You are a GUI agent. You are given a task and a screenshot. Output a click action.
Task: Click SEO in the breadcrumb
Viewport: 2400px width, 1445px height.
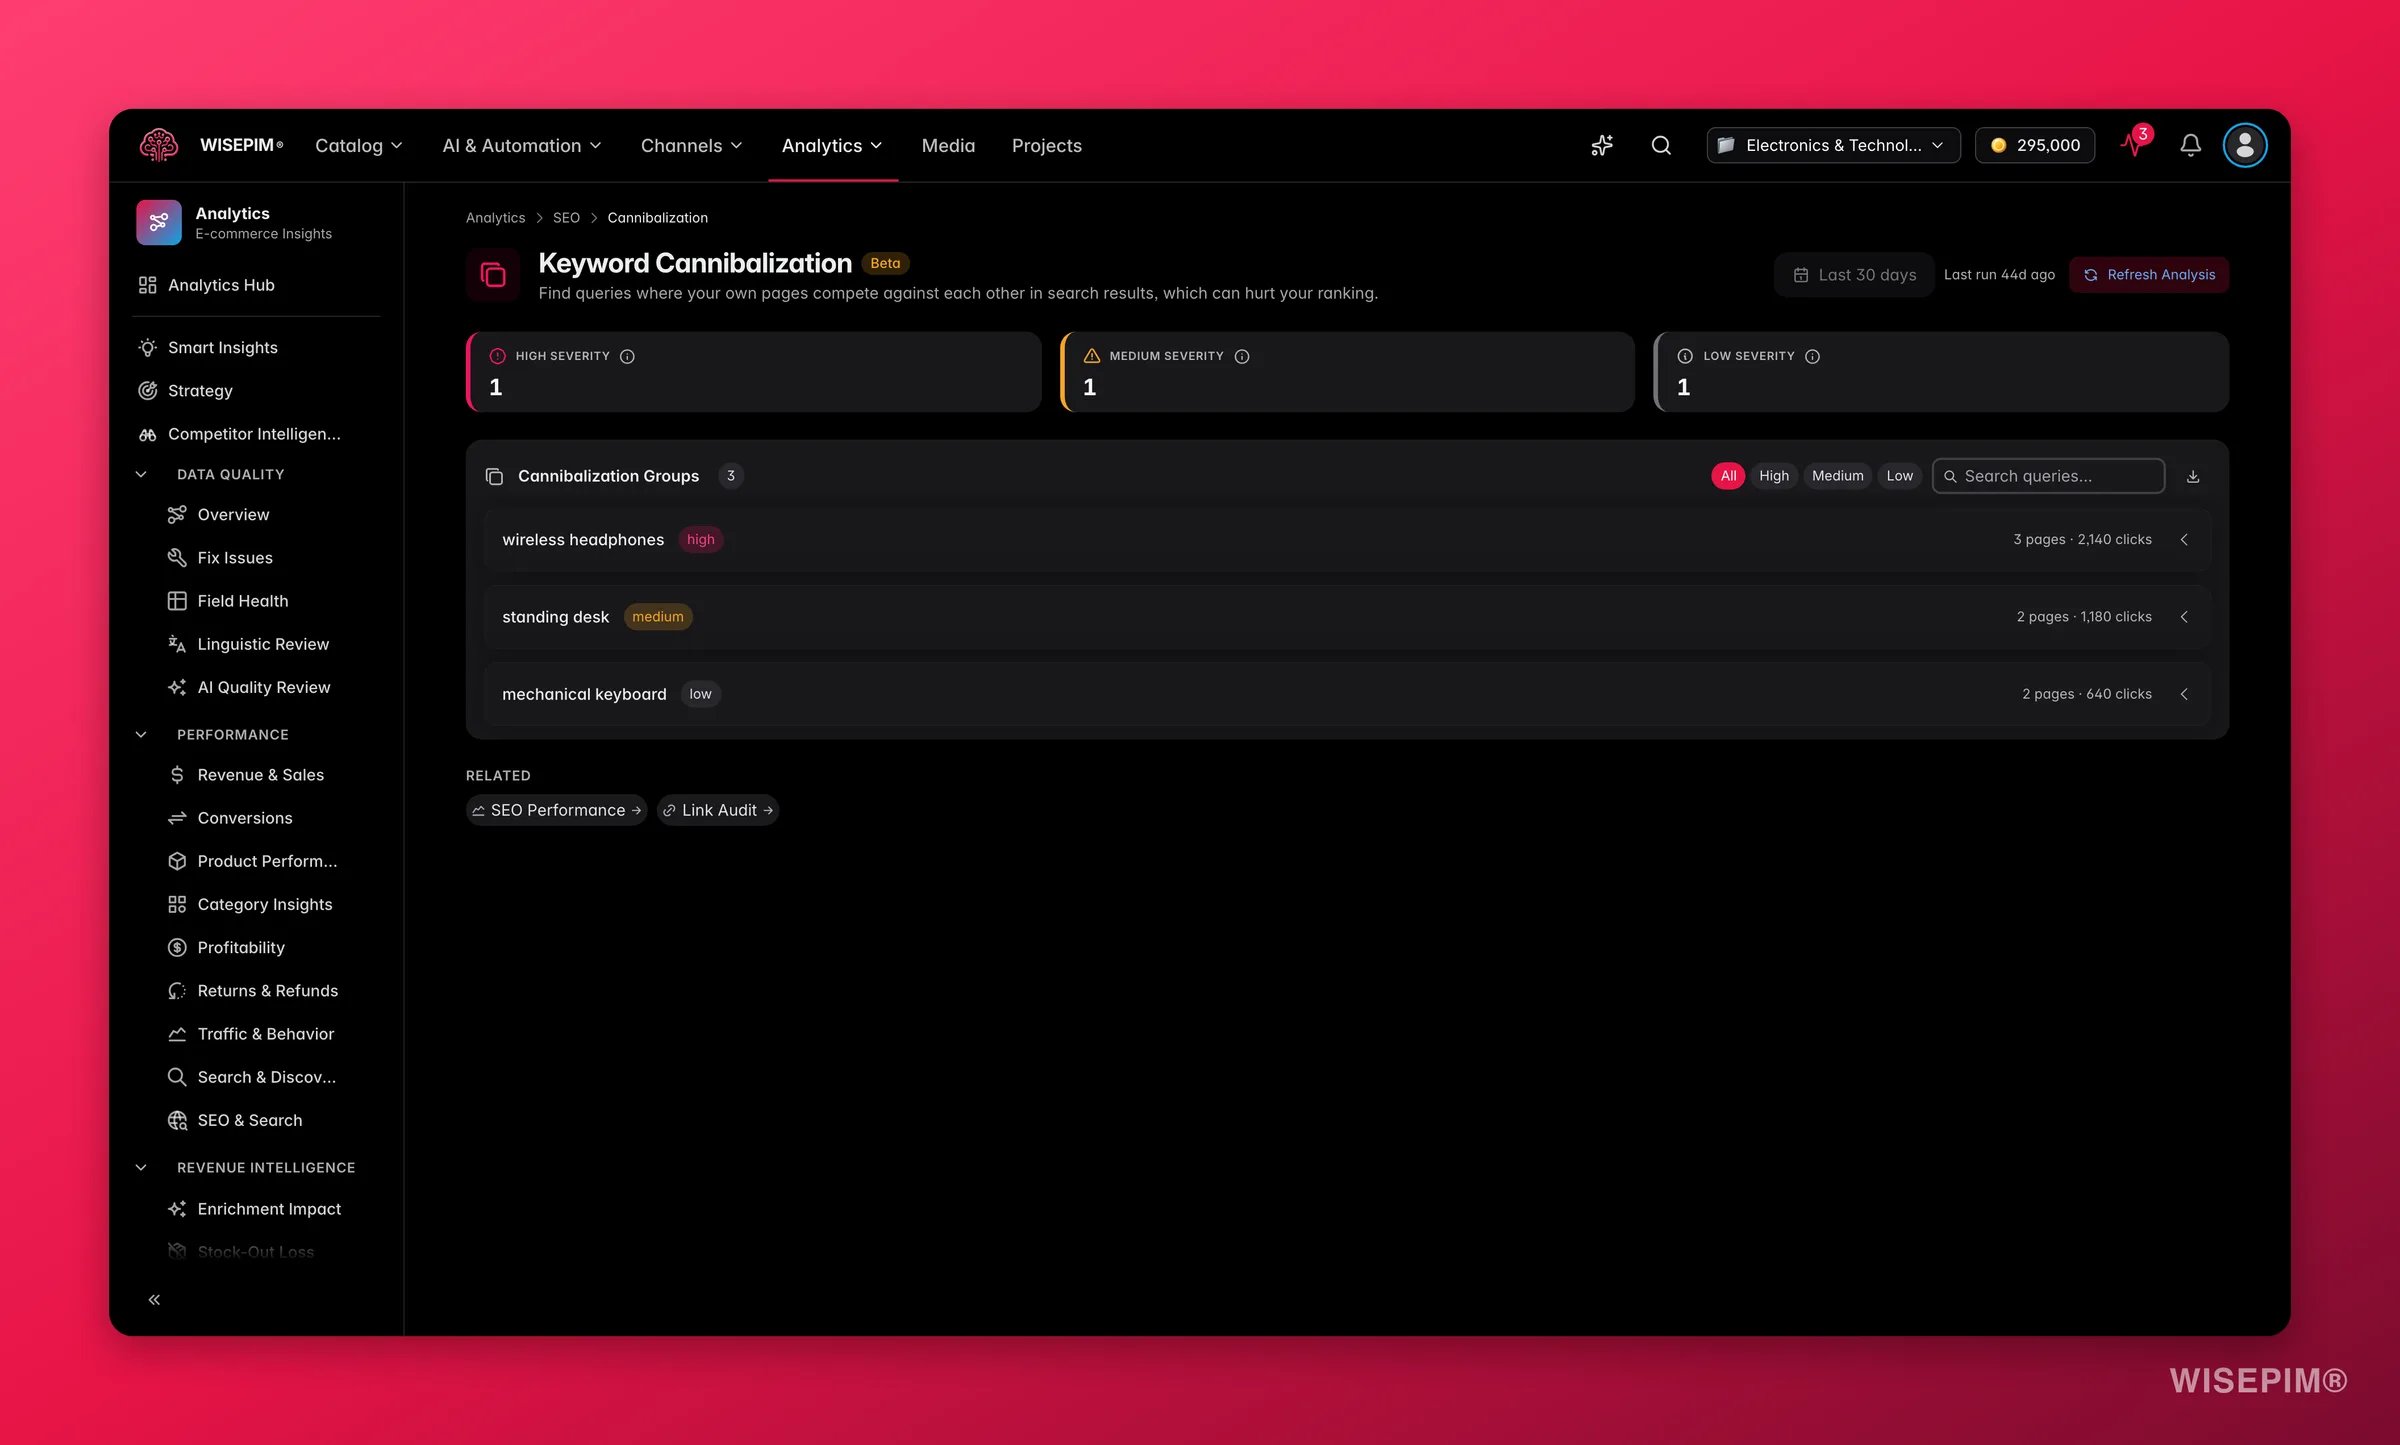[566, 217]
